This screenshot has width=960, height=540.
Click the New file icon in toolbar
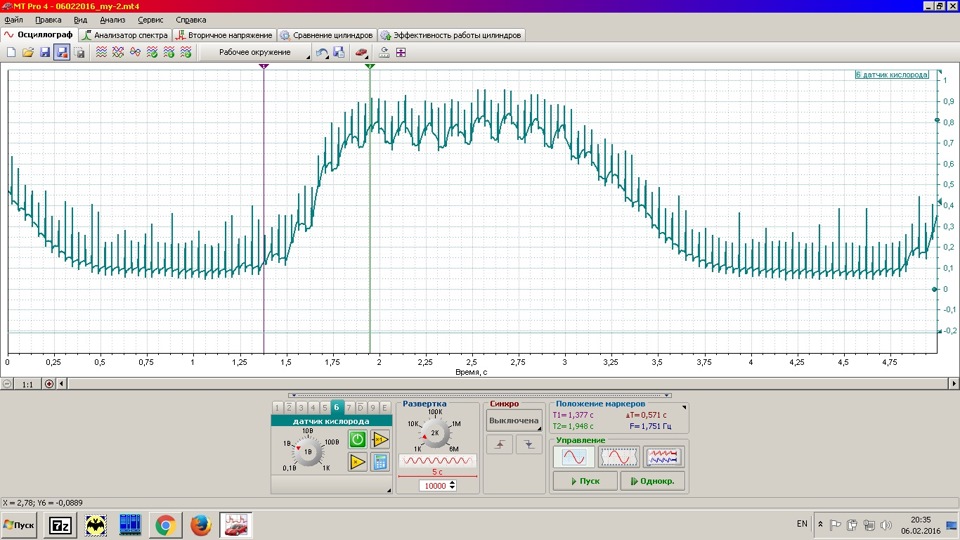(x=11, y=53)
